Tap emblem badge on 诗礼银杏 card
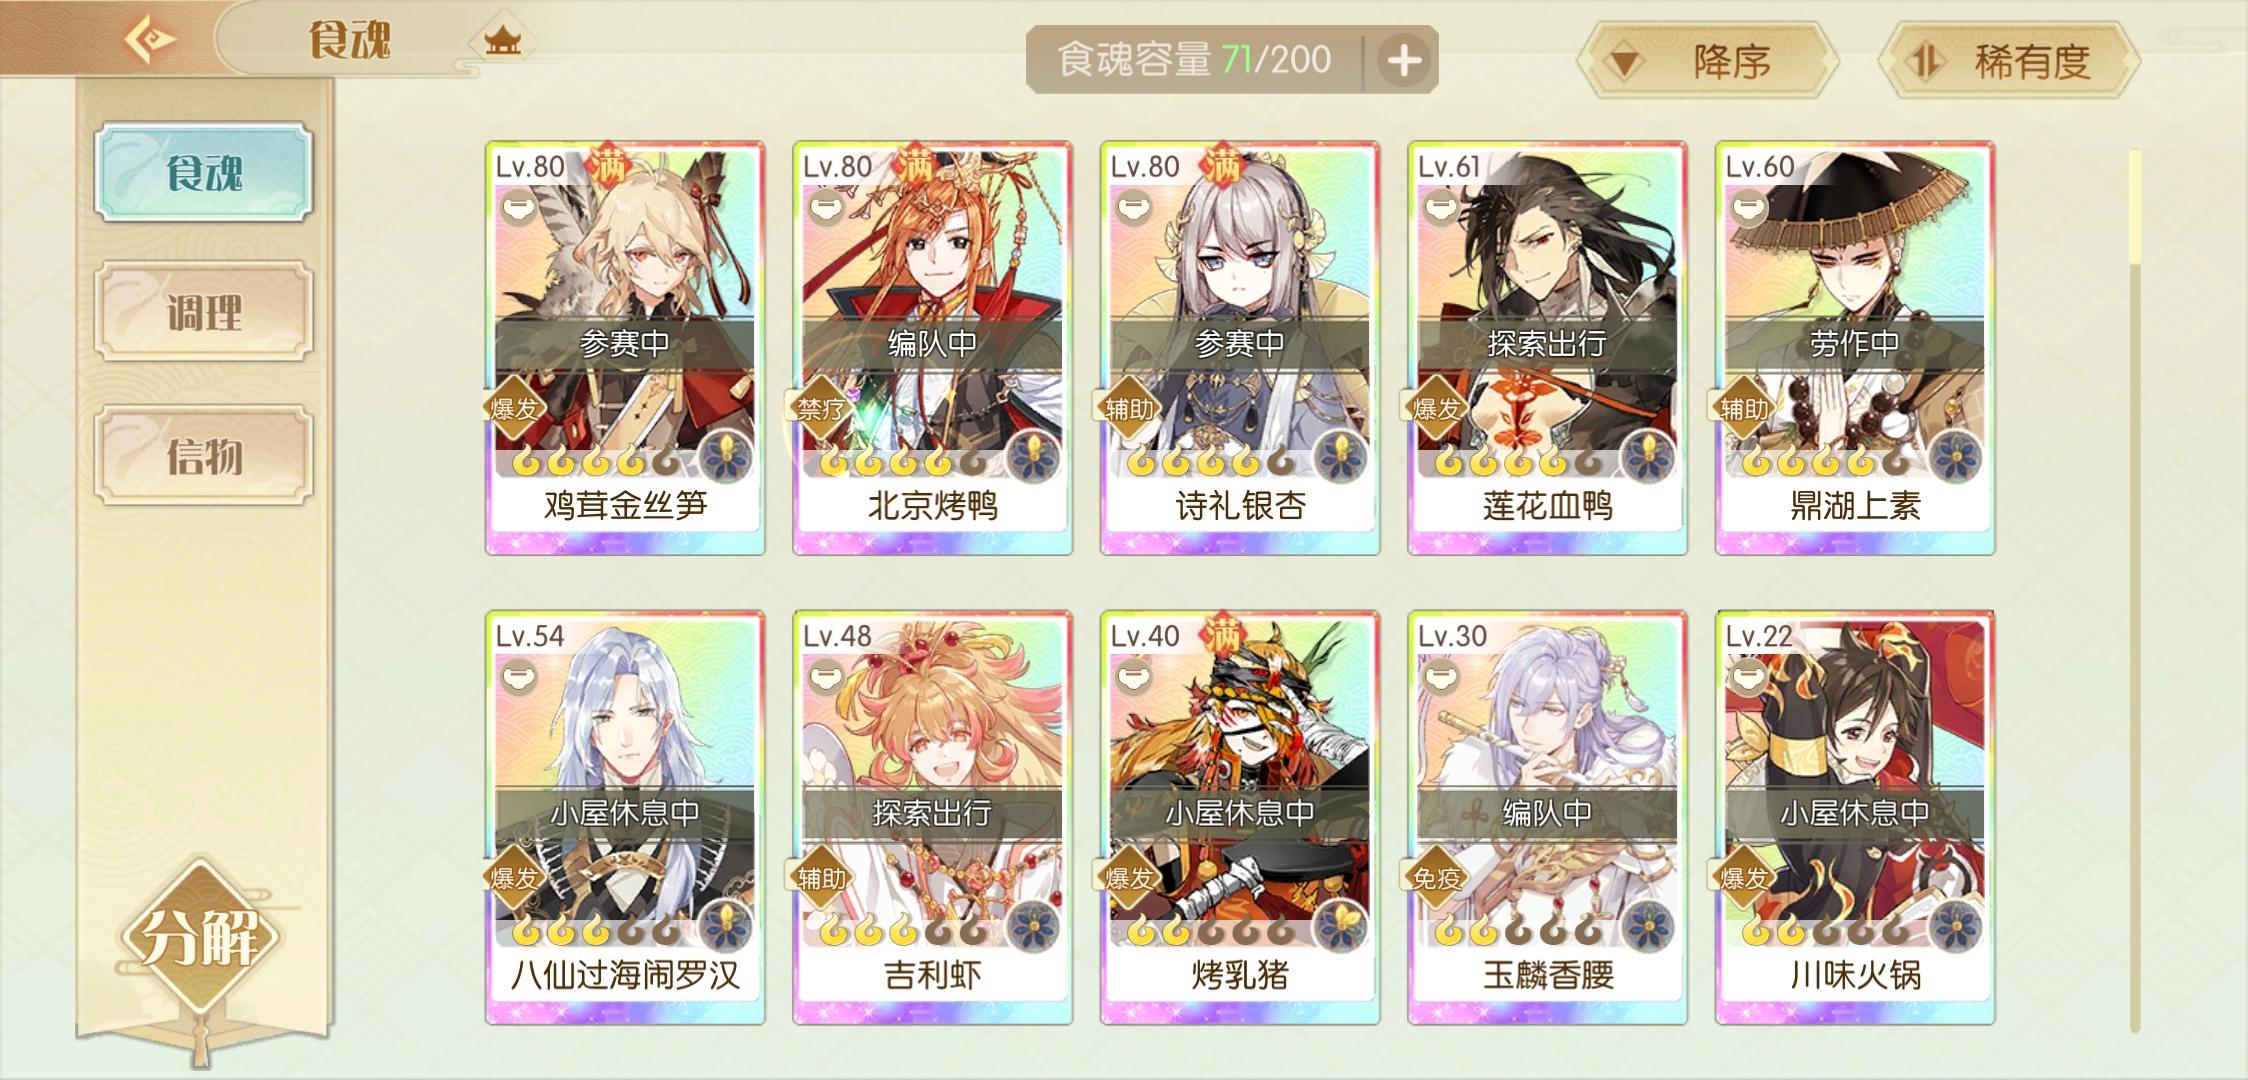The width and height of the screenshot is (2248, 1080). tap(1340, 457)
